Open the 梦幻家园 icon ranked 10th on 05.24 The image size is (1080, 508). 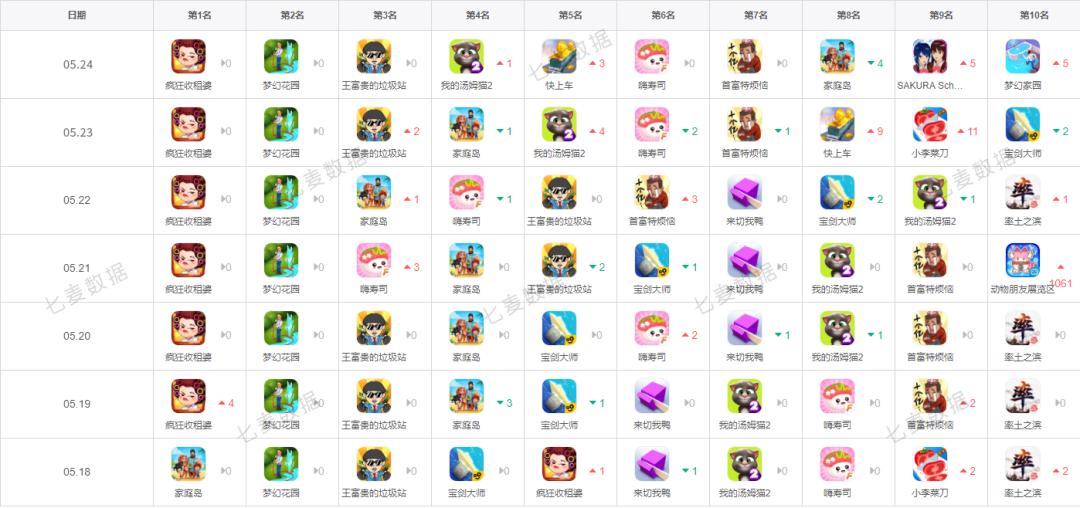(1023, 56)
